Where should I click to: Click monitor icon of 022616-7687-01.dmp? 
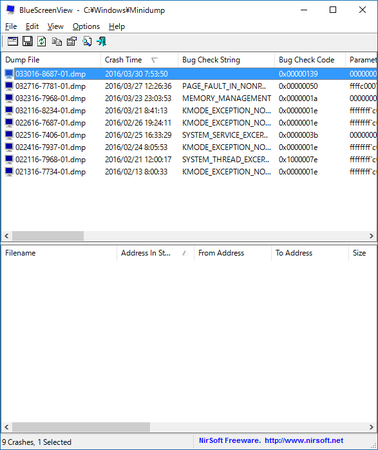9,123
